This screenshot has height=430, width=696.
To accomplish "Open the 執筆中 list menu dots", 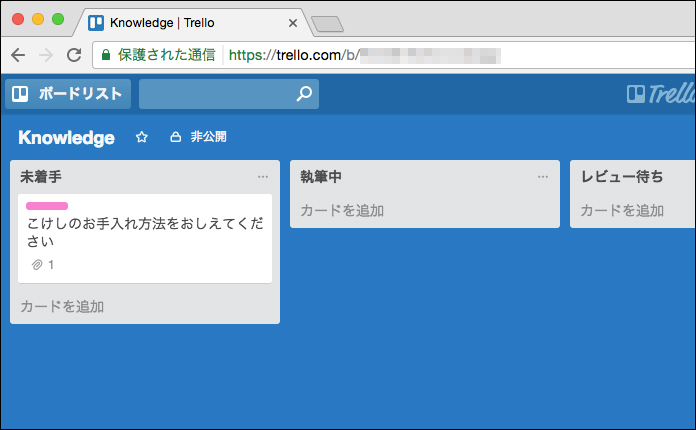I will (x=543, y=177).
